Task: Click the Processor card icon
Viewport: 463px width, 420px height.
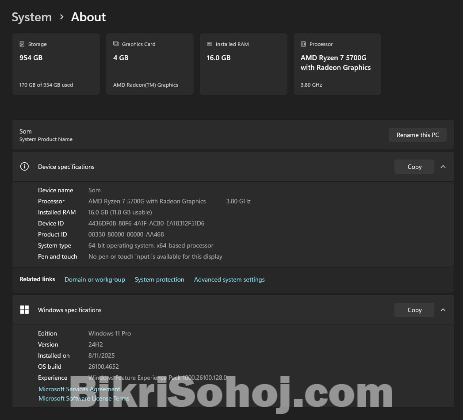Action: [x=303, y=44]
